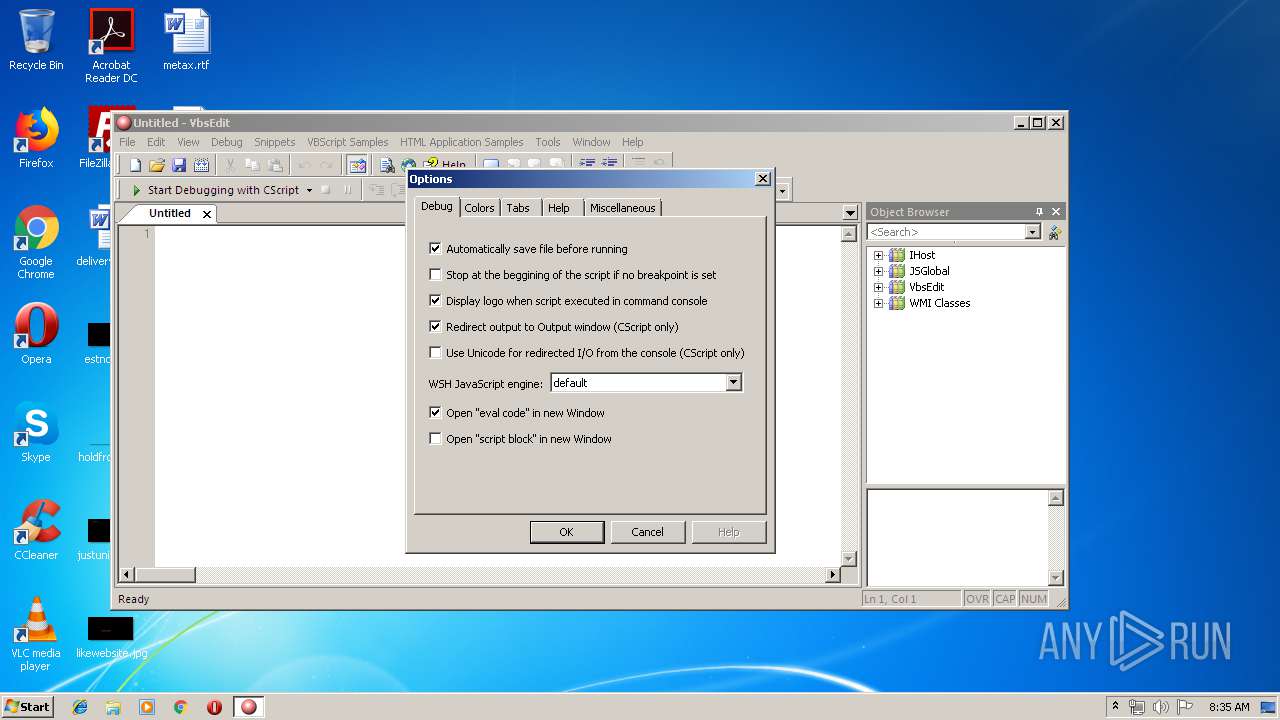Switch to the Miscellaneous tab
1280x720 pixels.
[x=622, y=208]
